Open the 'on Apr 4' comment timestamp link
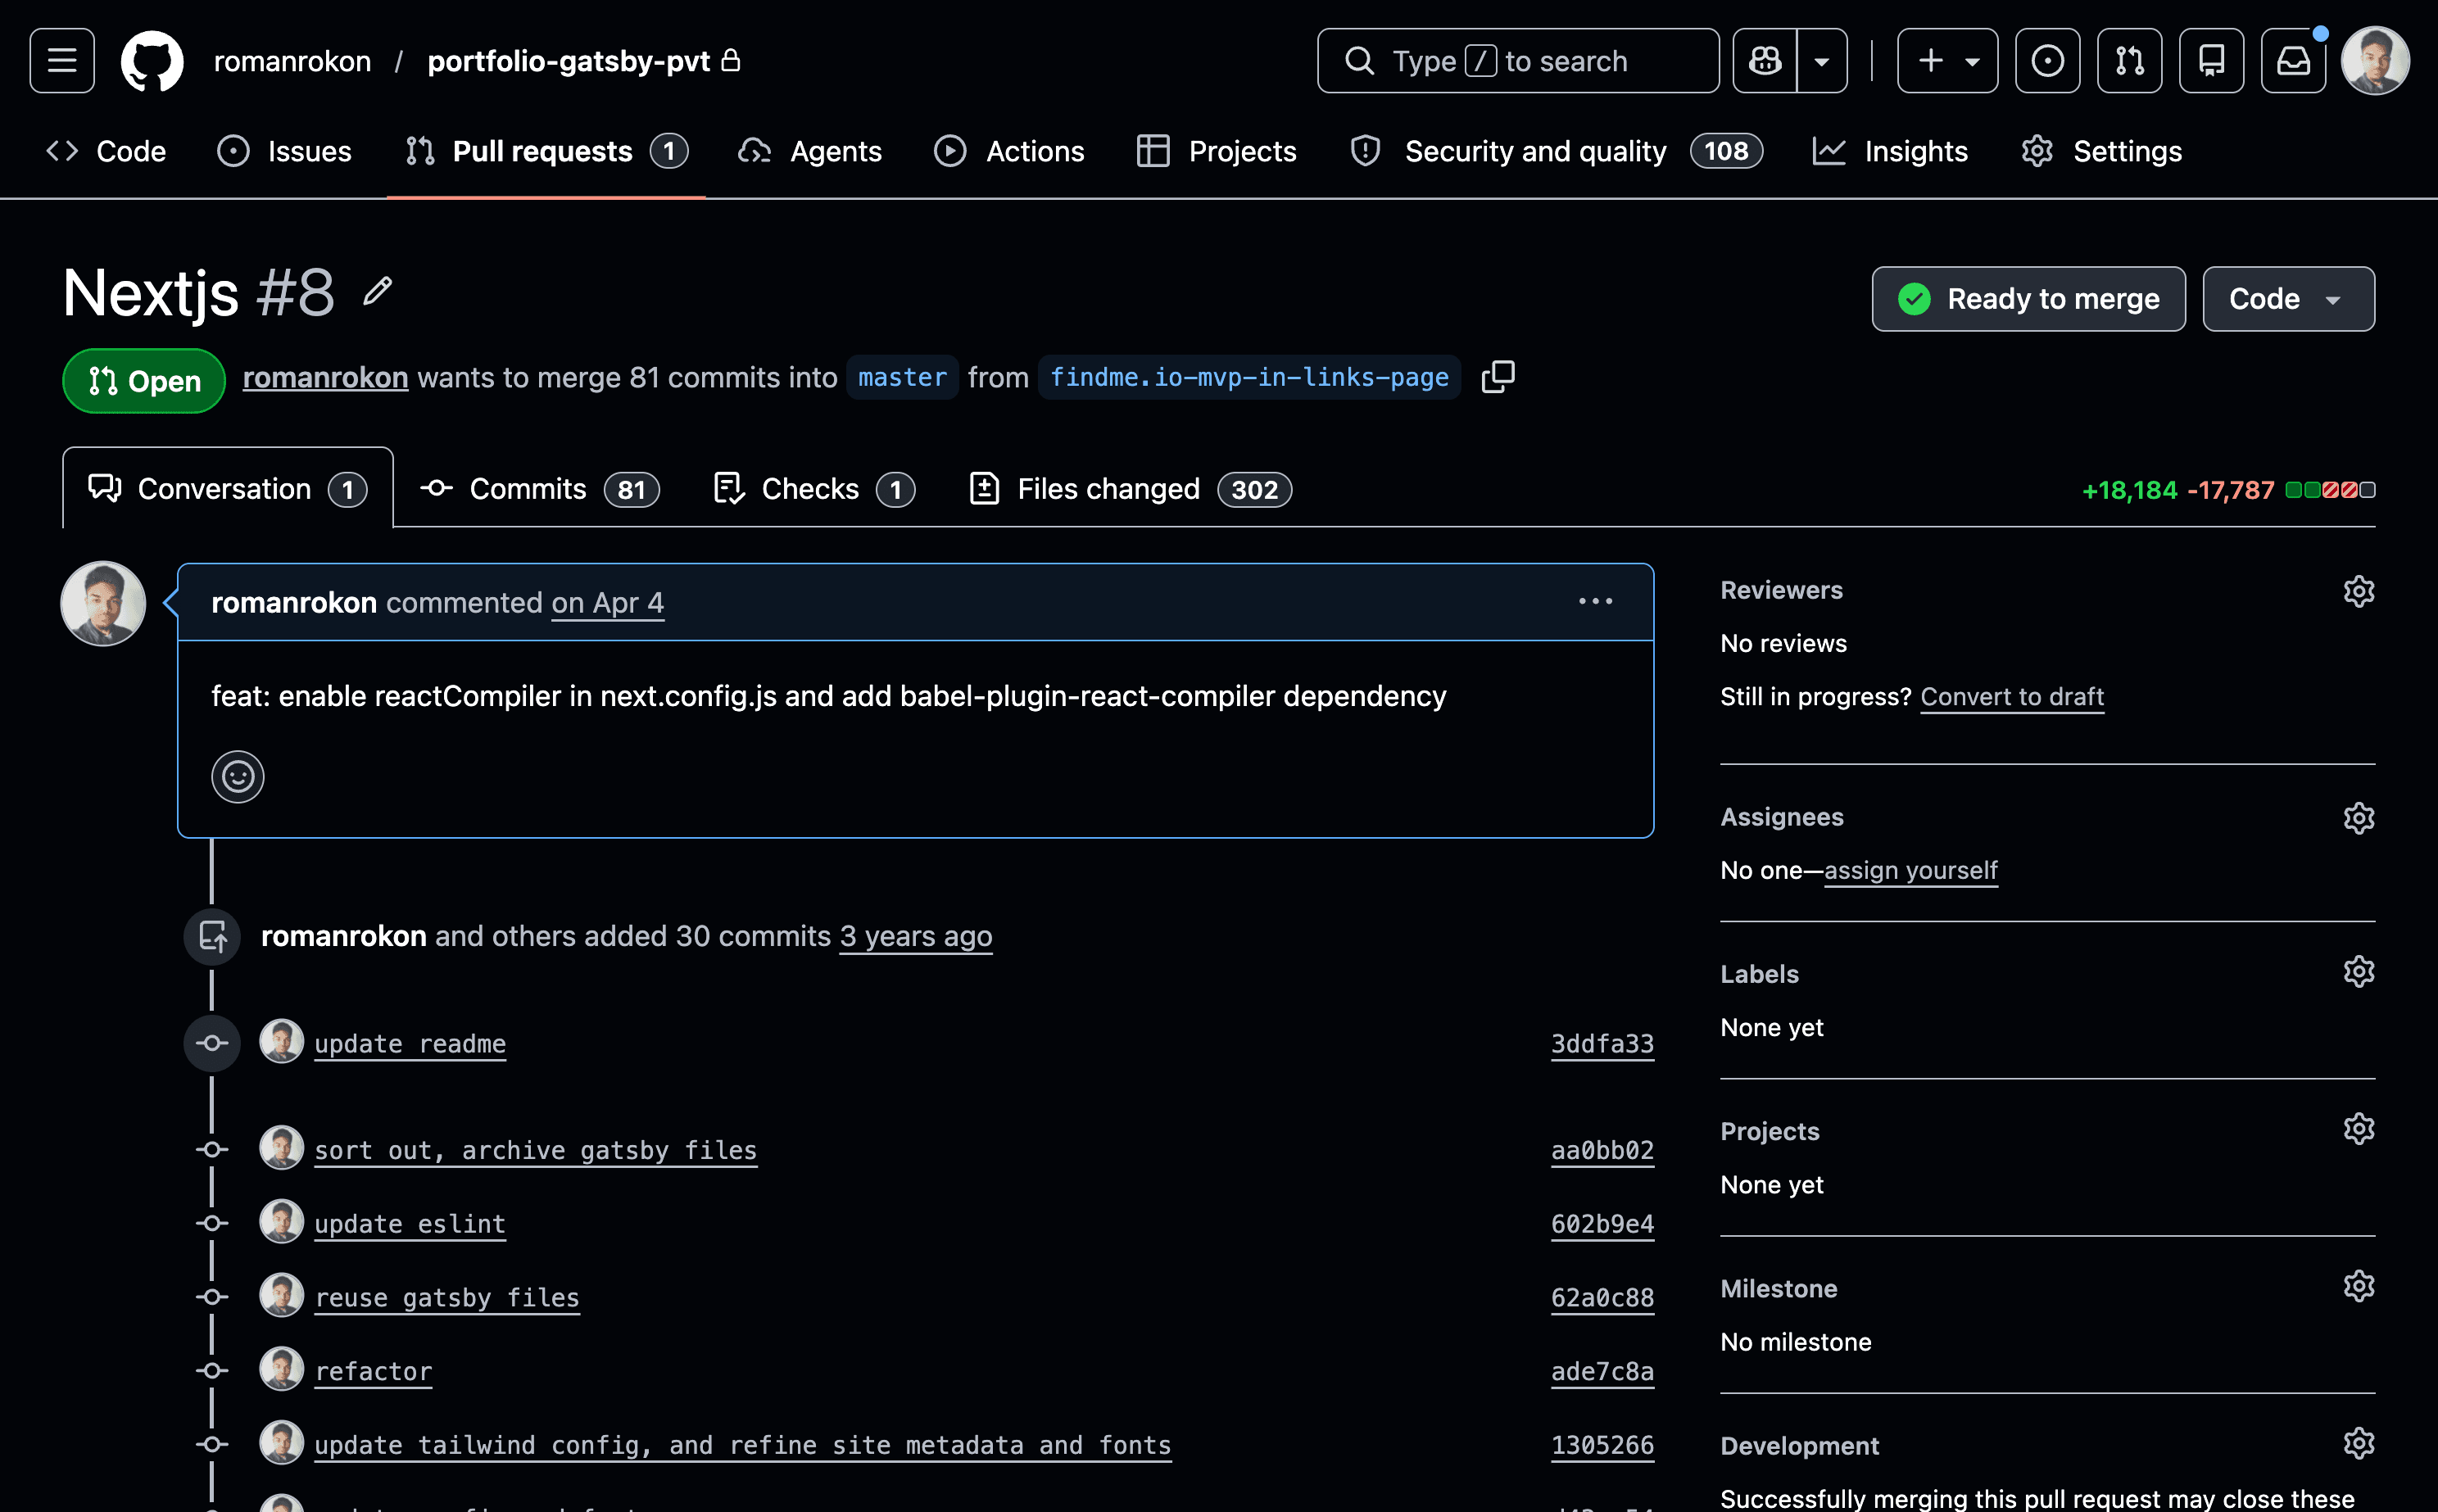Viewport: 2438px width, 1512px height. tap(607, 603)
